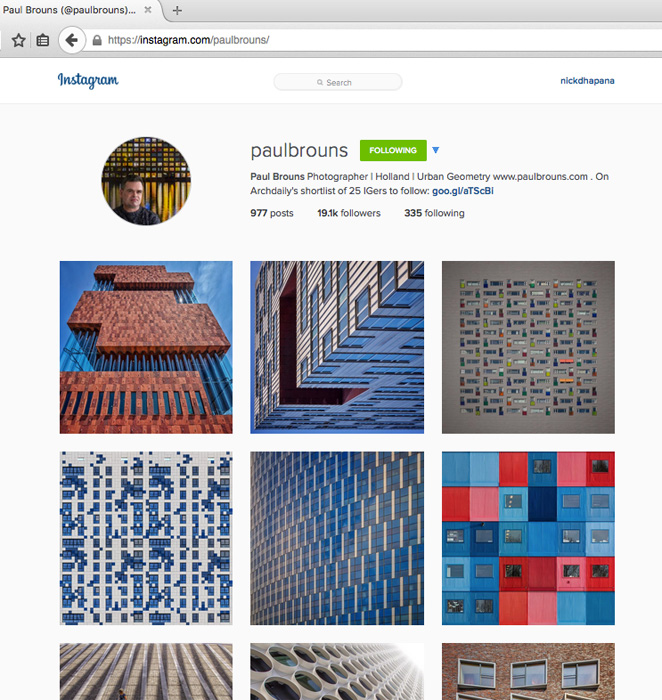Click the Instagram search field
Viewport: 662px width, 700px height.
(338, 82)
